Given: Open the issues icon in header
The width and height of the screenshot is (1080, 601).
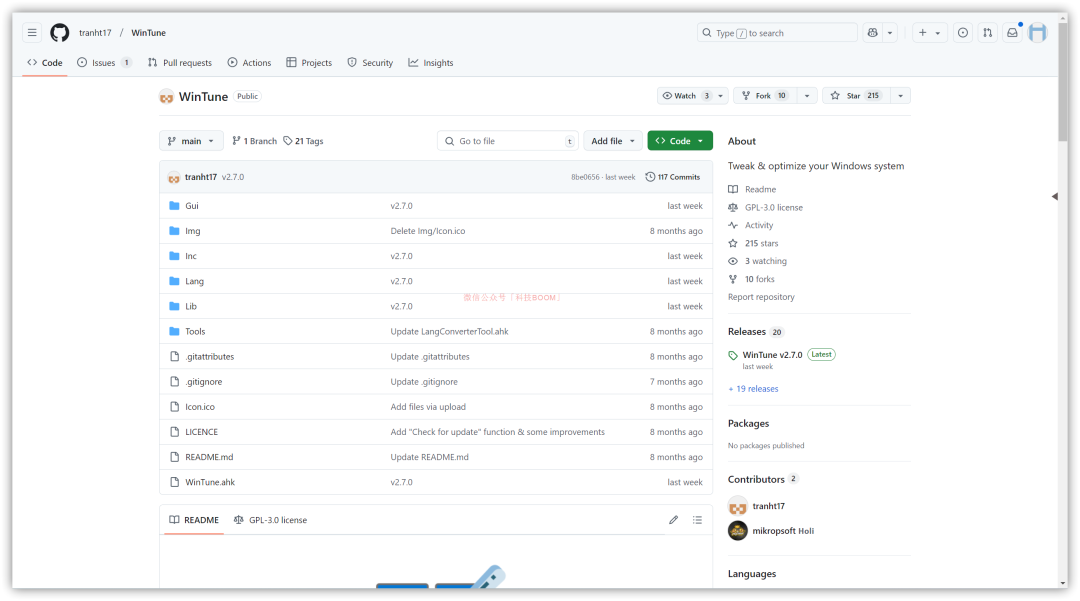Looking at the screenshot, I should coord(963,32).
